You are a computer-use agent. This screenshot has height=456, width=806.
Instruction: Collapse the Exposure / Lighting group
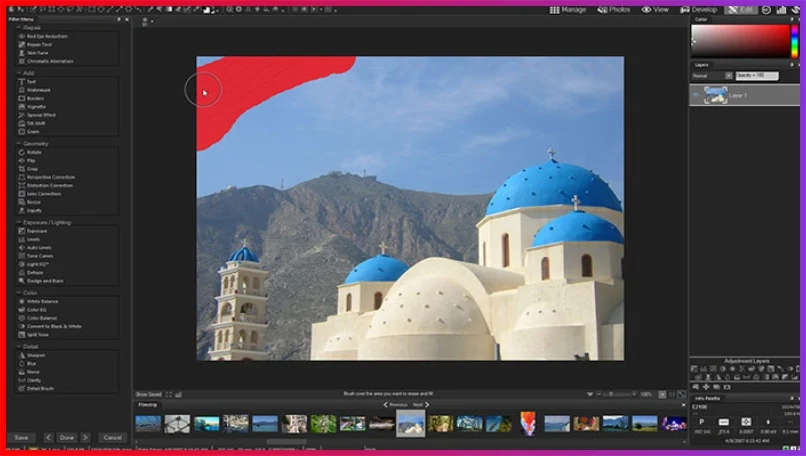pos(19,223)
